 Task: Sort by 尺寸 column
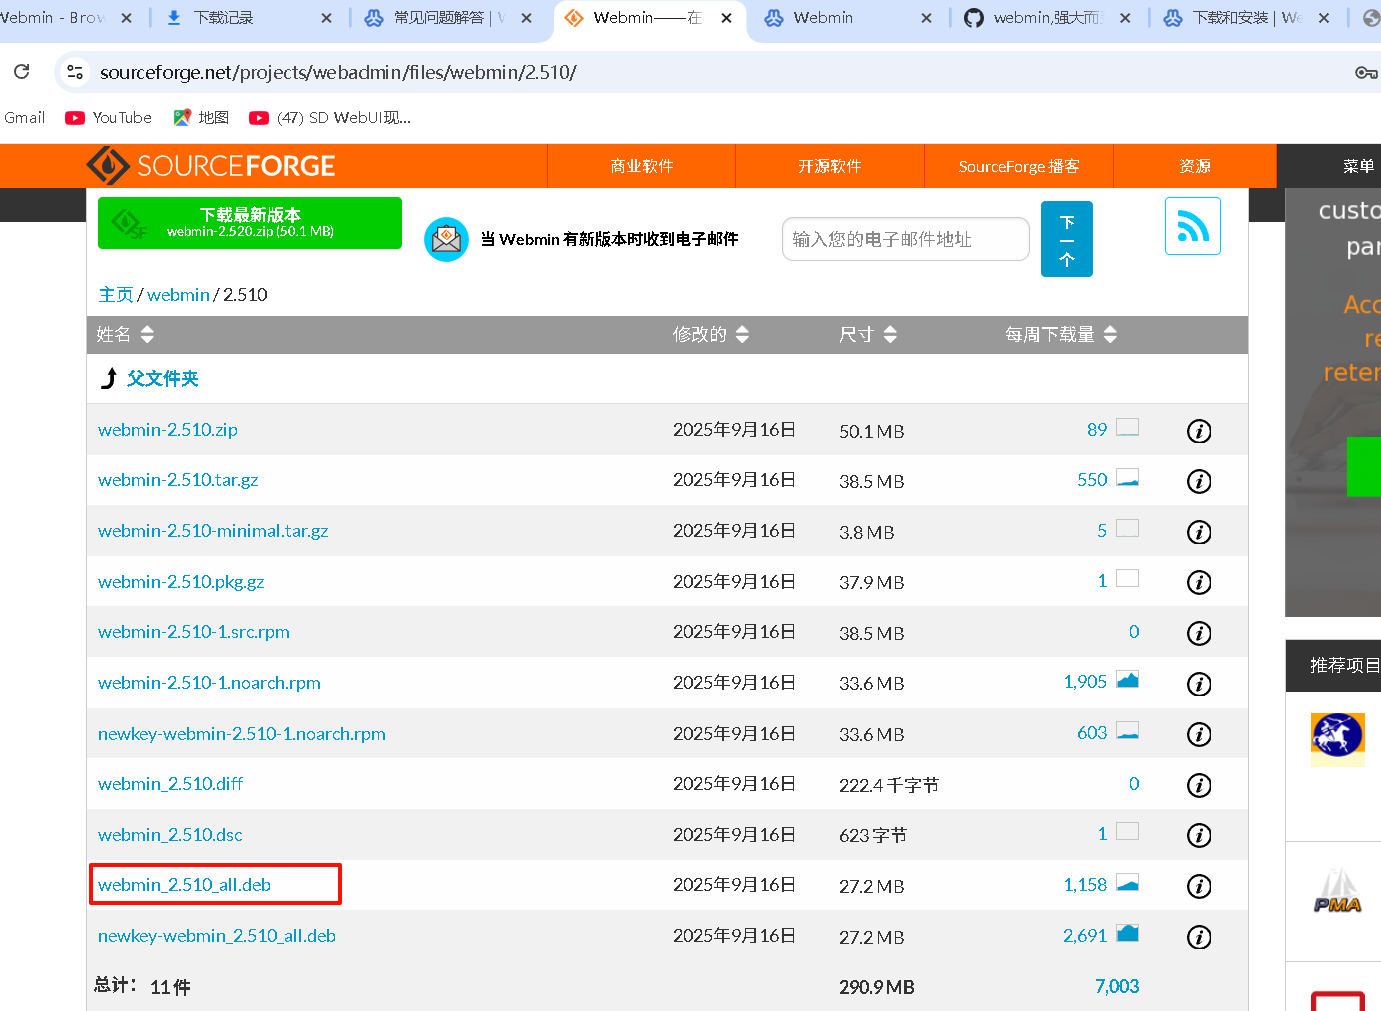868,334
